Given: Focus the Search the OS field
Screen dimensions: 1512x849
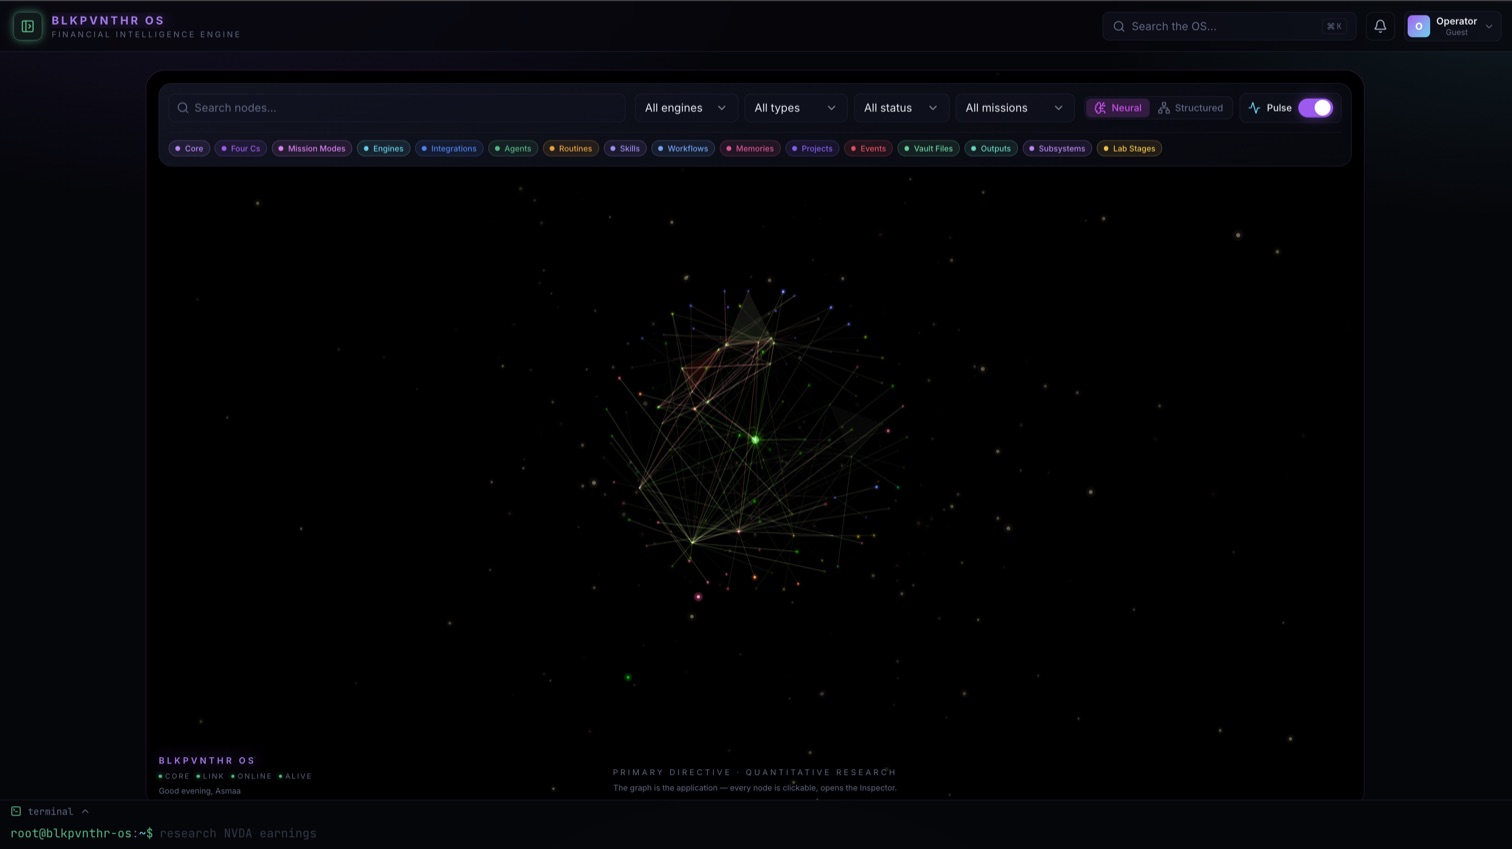Looking at the screenshot, I should click(x=1229, y=26).
